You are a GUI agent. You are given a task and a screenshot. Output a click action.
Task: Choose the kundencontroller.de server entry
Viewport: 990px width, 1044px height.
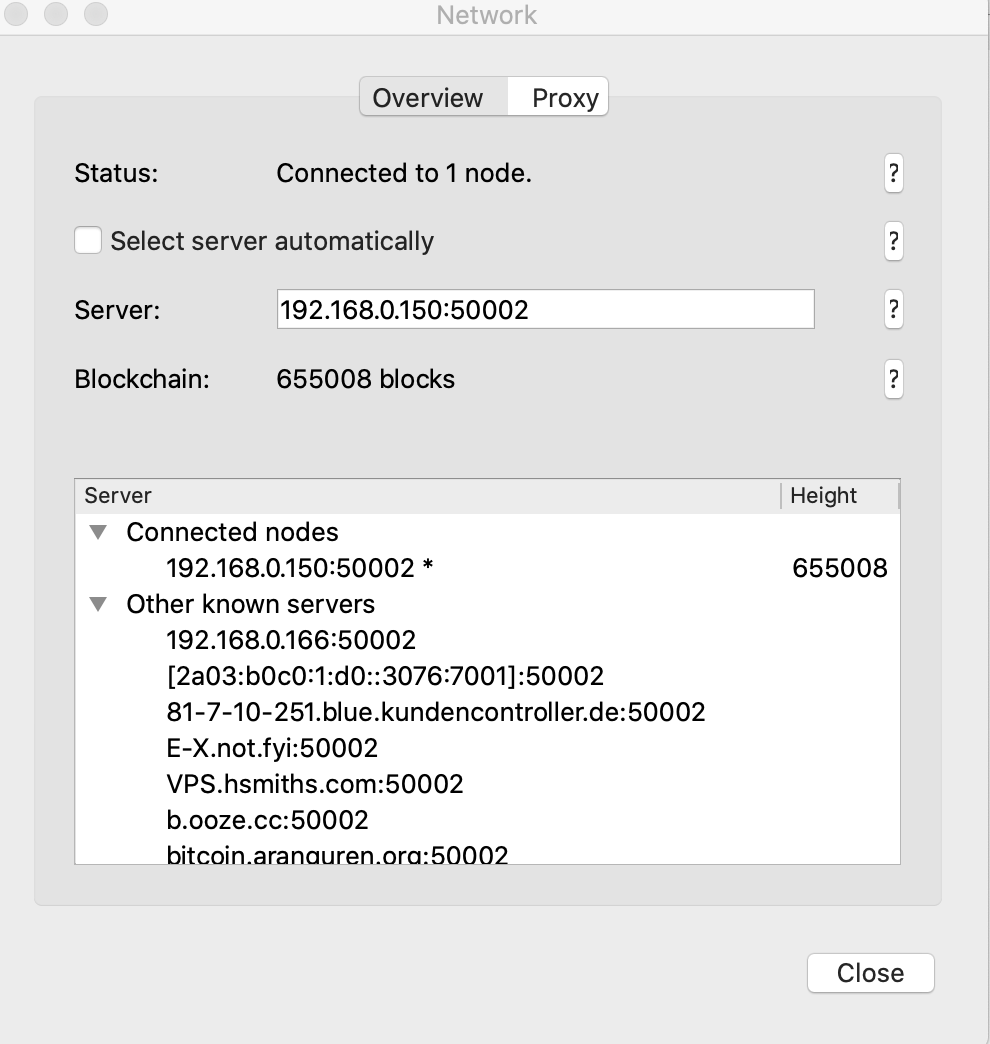pos(436,712)
